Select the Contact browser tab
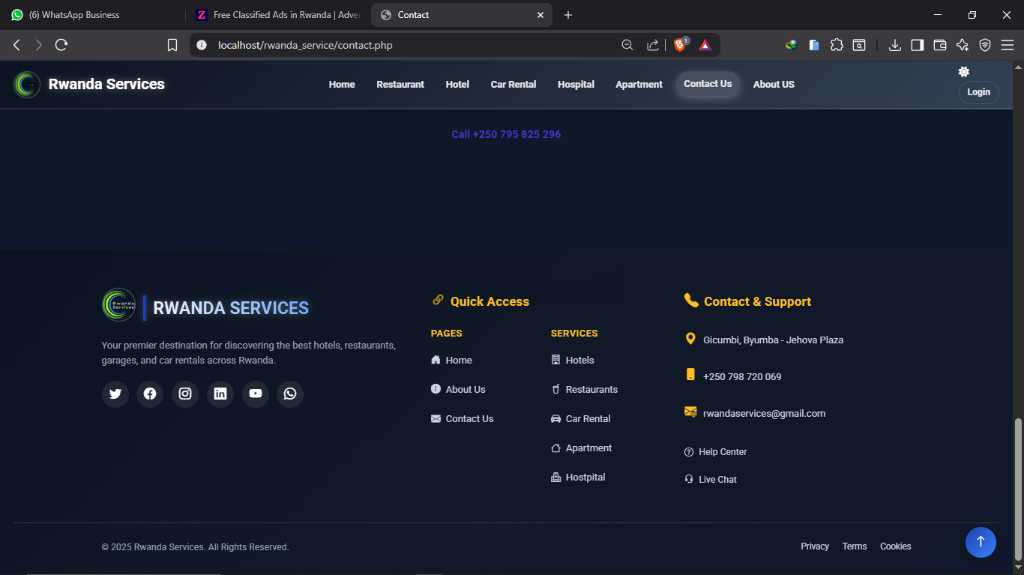Viewport: 1024px width, 575px height. point(462,15)
